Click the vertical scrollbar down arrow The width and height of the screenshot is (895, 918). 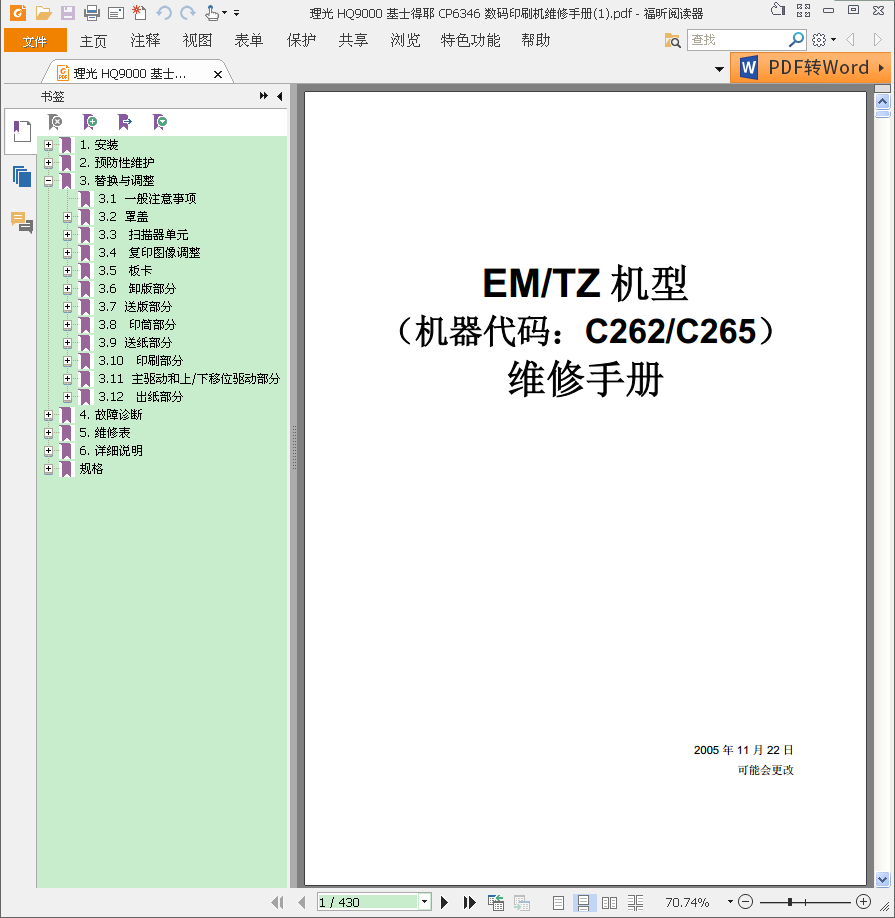pos(882,879)
